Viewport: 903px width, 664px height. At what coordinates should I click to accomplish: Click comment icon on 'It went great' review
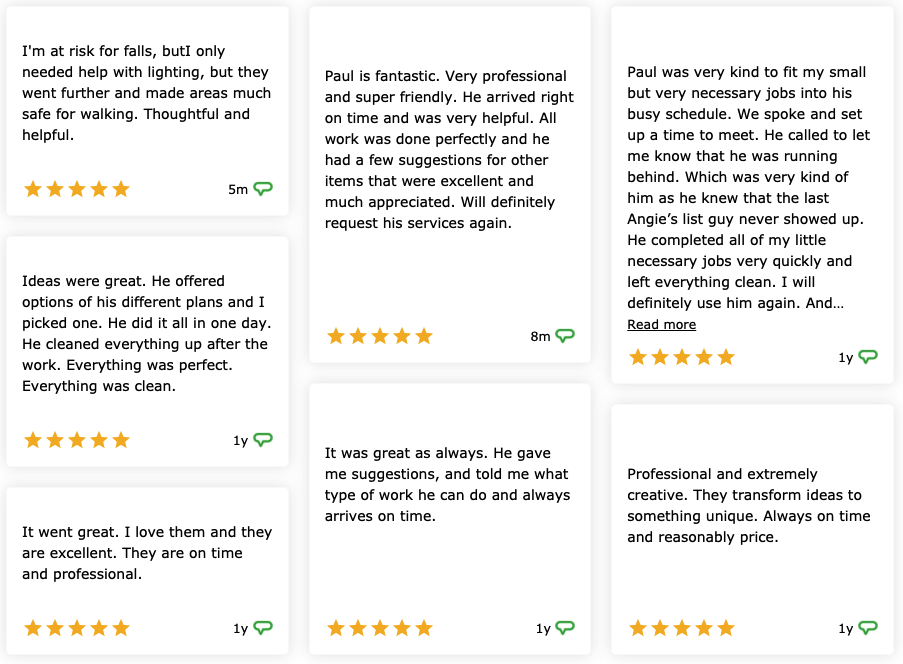pyautogui.click(x=263, y=628)
